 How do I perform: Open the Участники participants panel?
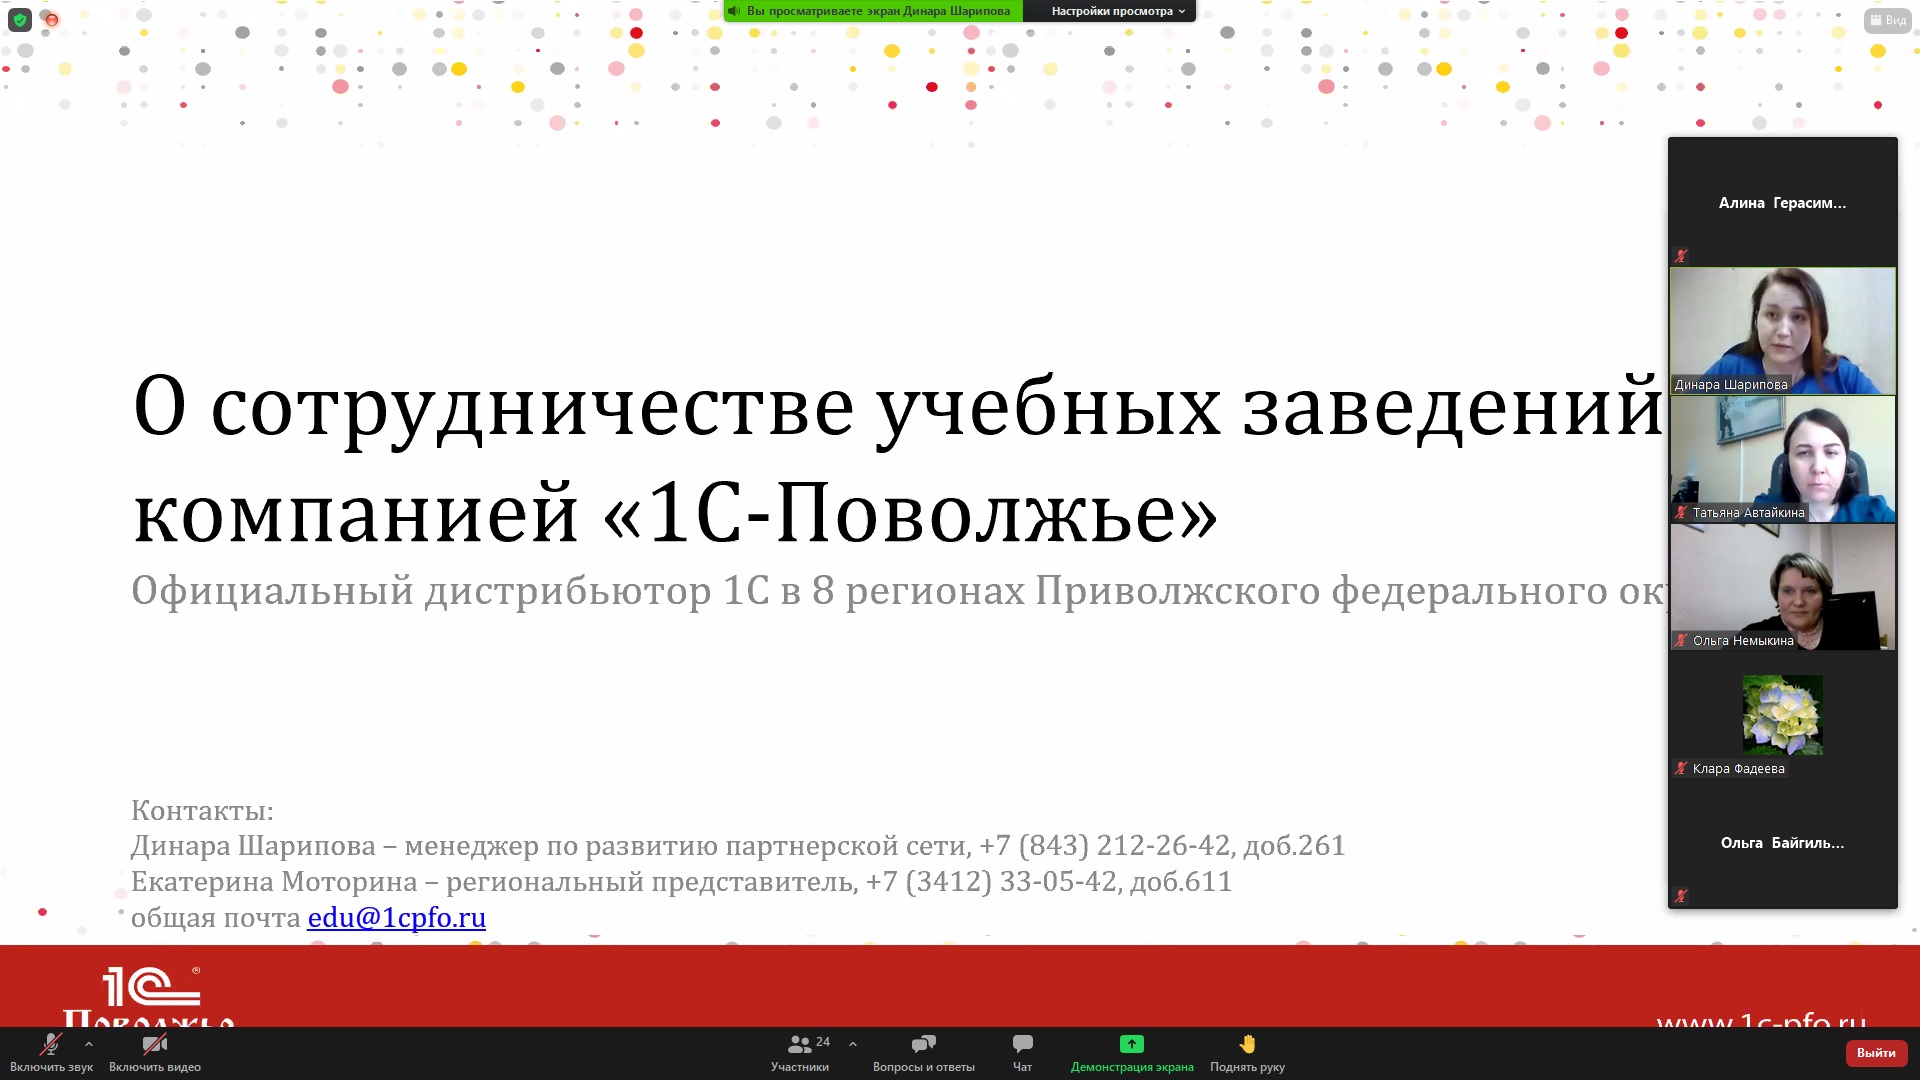click(800, 1053)
